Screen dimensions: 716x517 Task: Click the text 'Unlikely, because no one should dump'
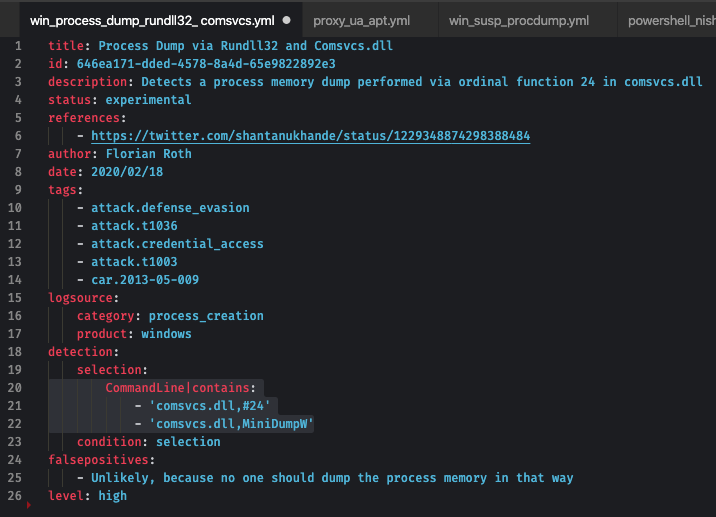(x=221, y=478)
